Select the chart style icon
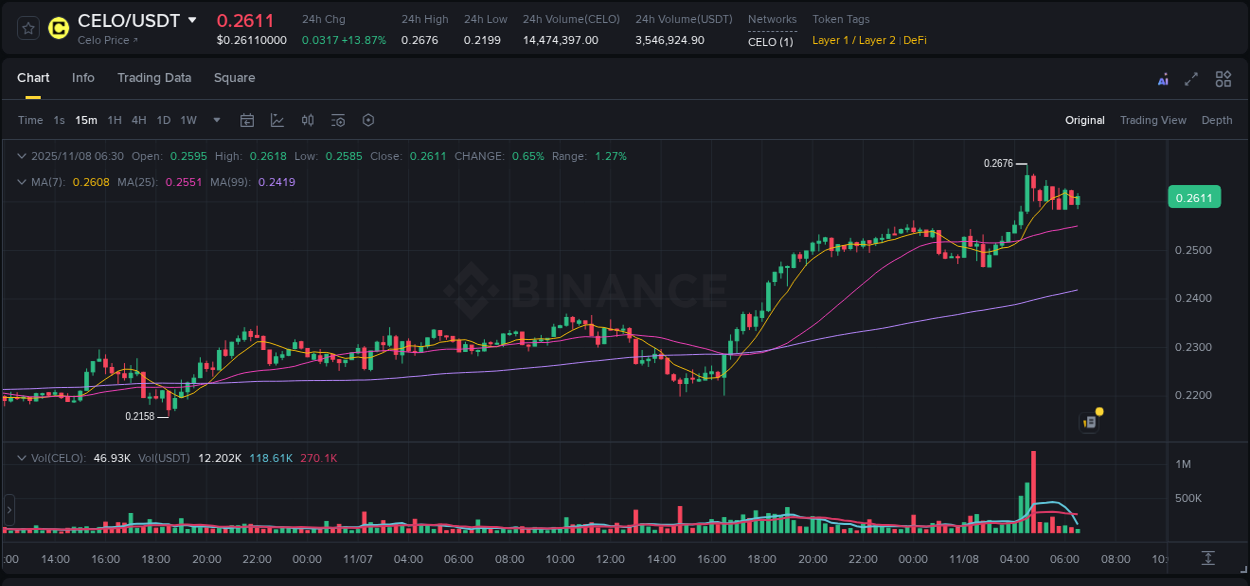Viewport: 1250px width, 586px height. point(277,120)
